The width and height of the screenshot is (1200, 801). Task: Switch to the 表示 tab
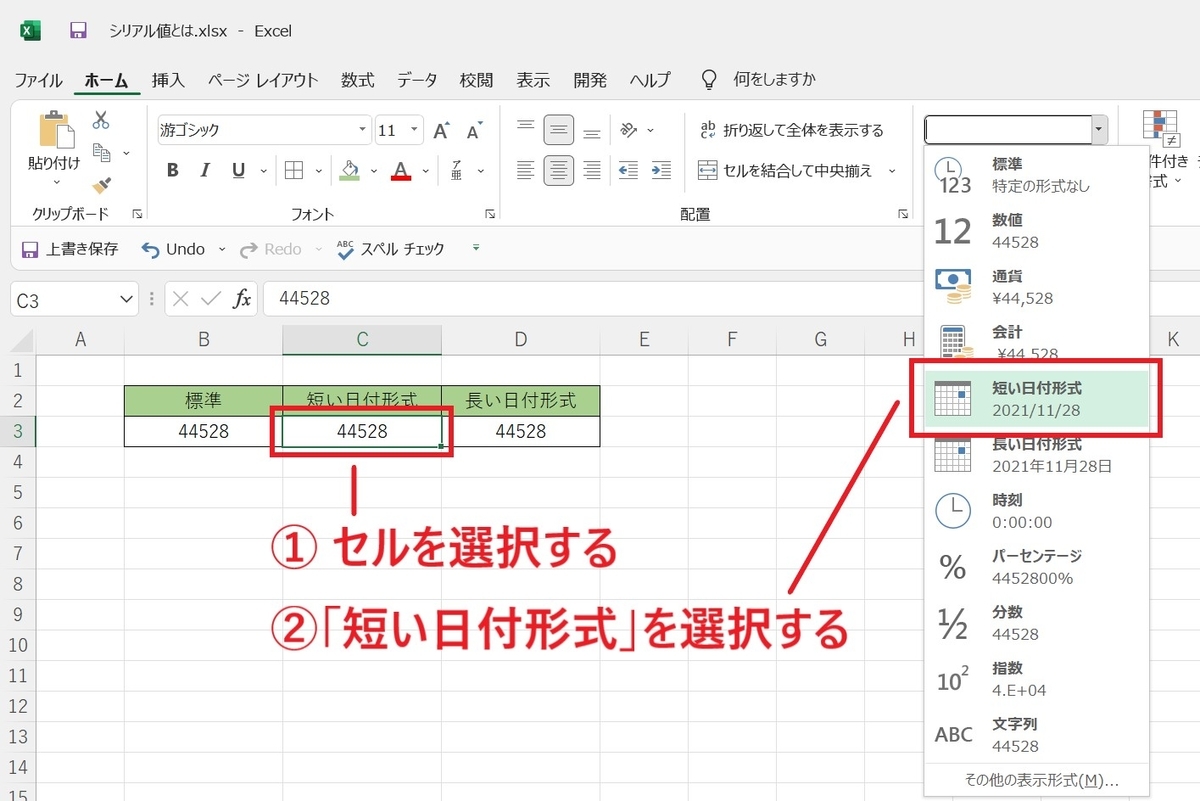pos(533,80)
